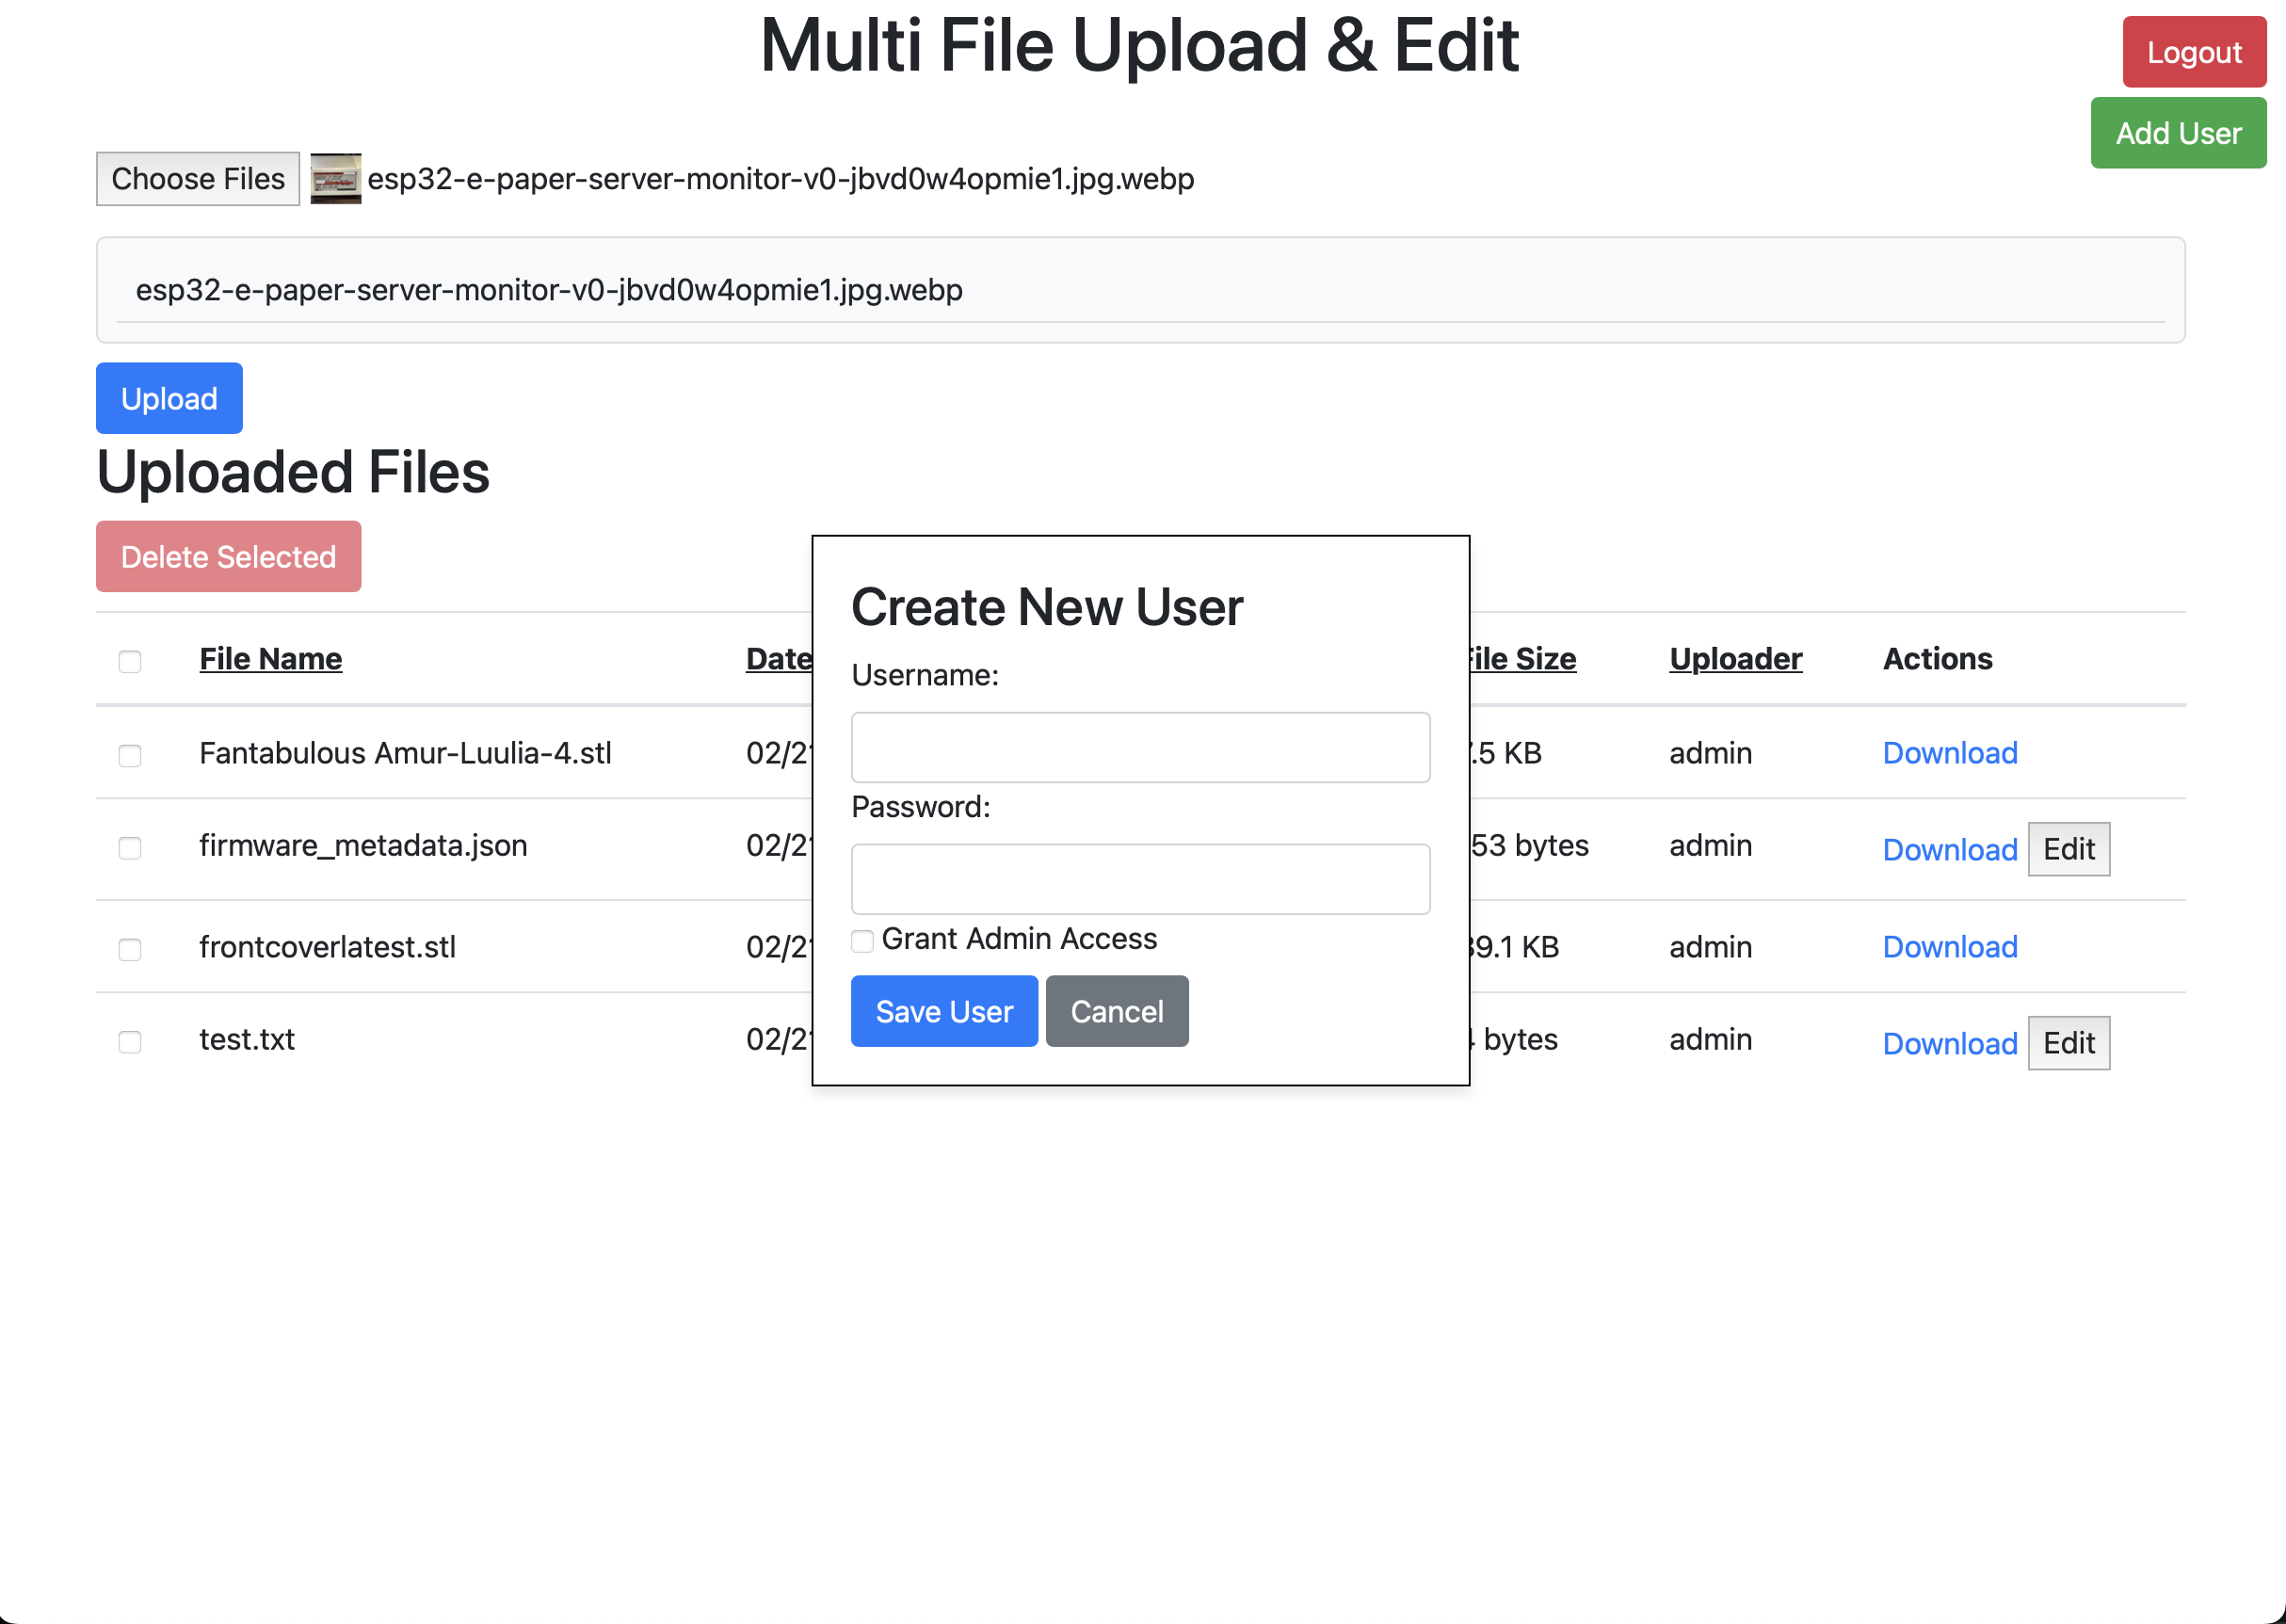Click the Choose Files button
Image resolution: width=2286 pixels, height=1624 pixels.
tap(198, 179)
